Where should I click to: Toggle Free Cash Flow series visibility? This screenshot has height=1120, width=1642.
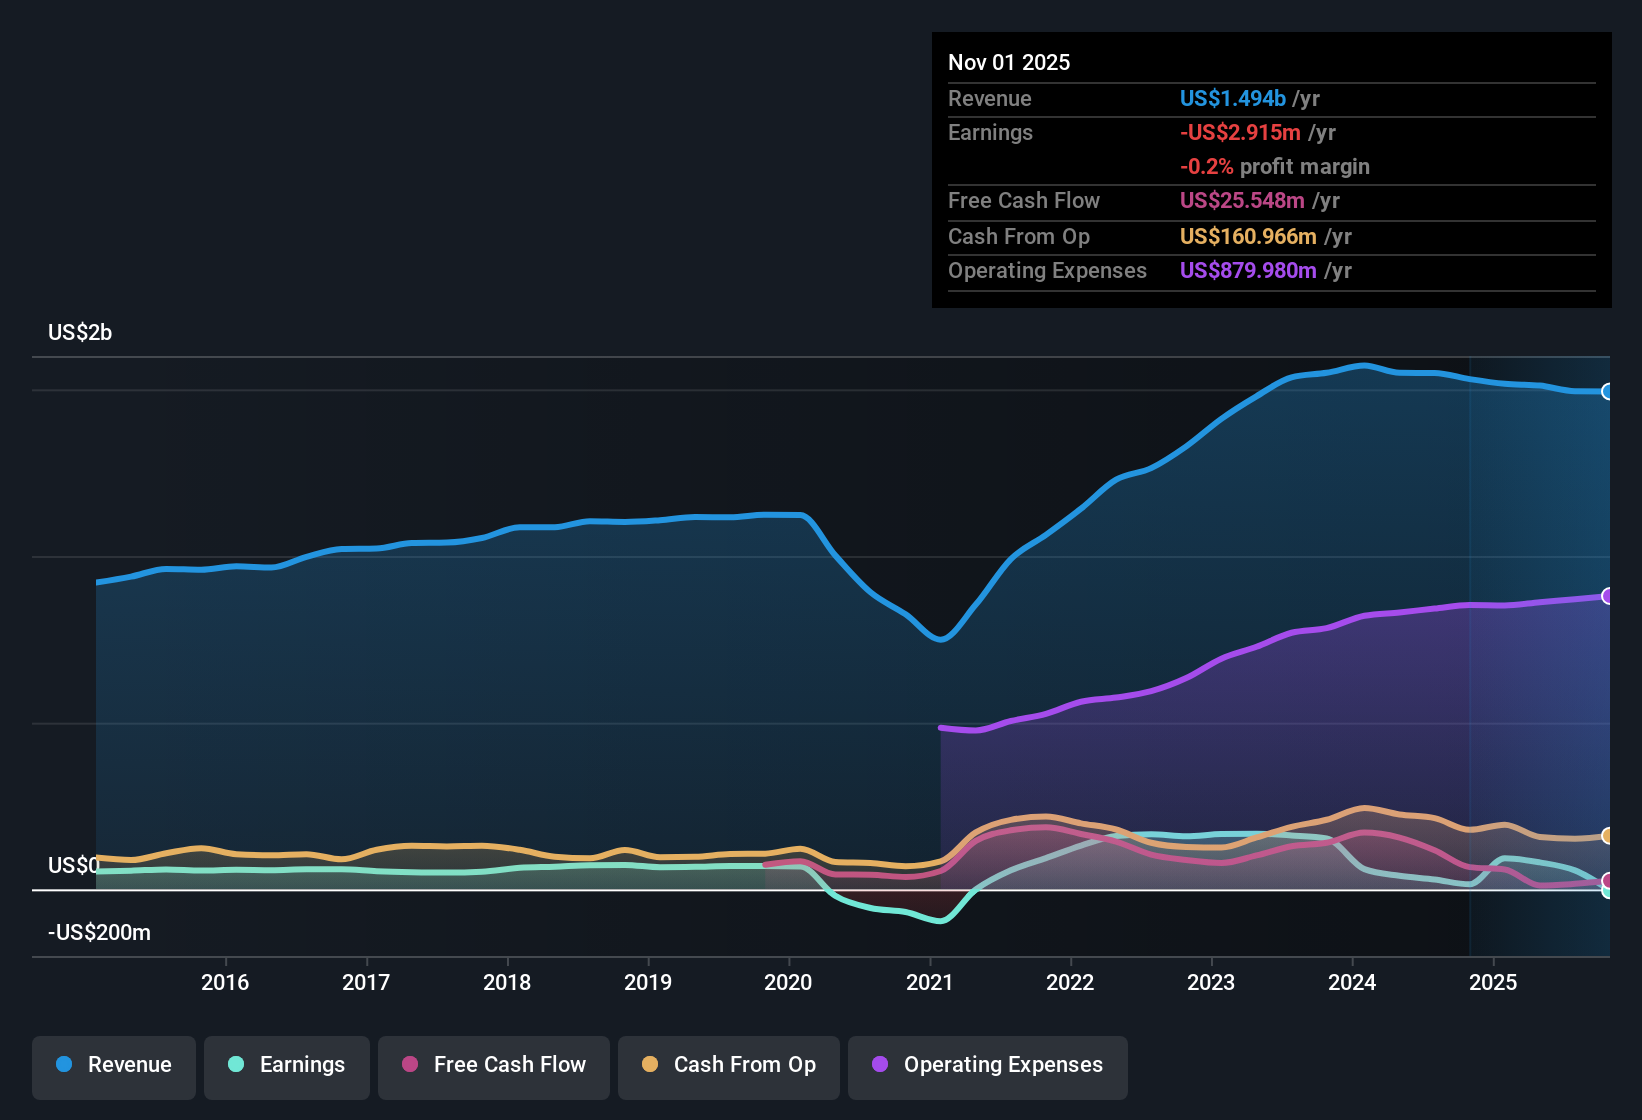493,1065
